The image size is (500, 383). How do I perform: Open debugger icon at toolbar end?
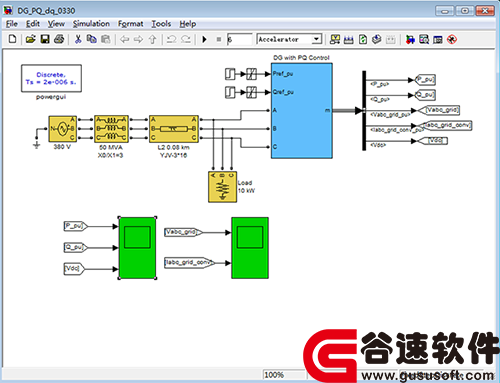(x=452, y=39)
